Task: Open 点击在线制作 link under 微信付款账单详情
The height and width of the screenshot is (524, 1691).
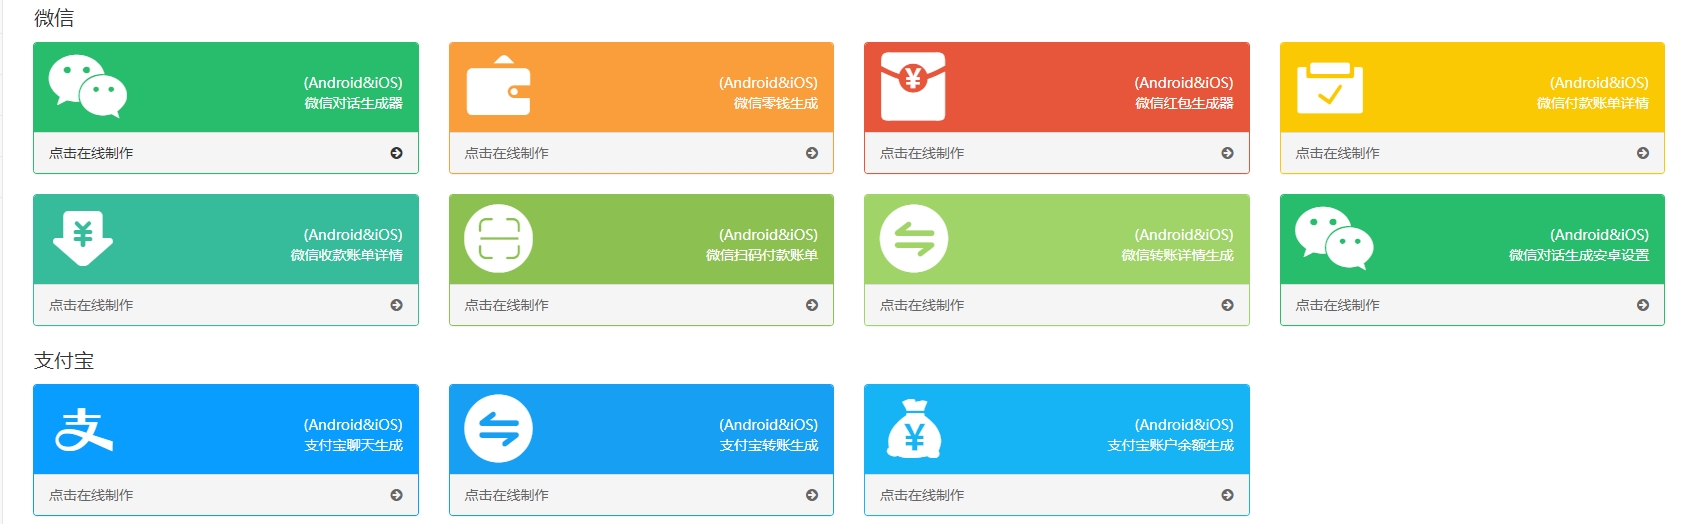Action: pos(1337,153)
